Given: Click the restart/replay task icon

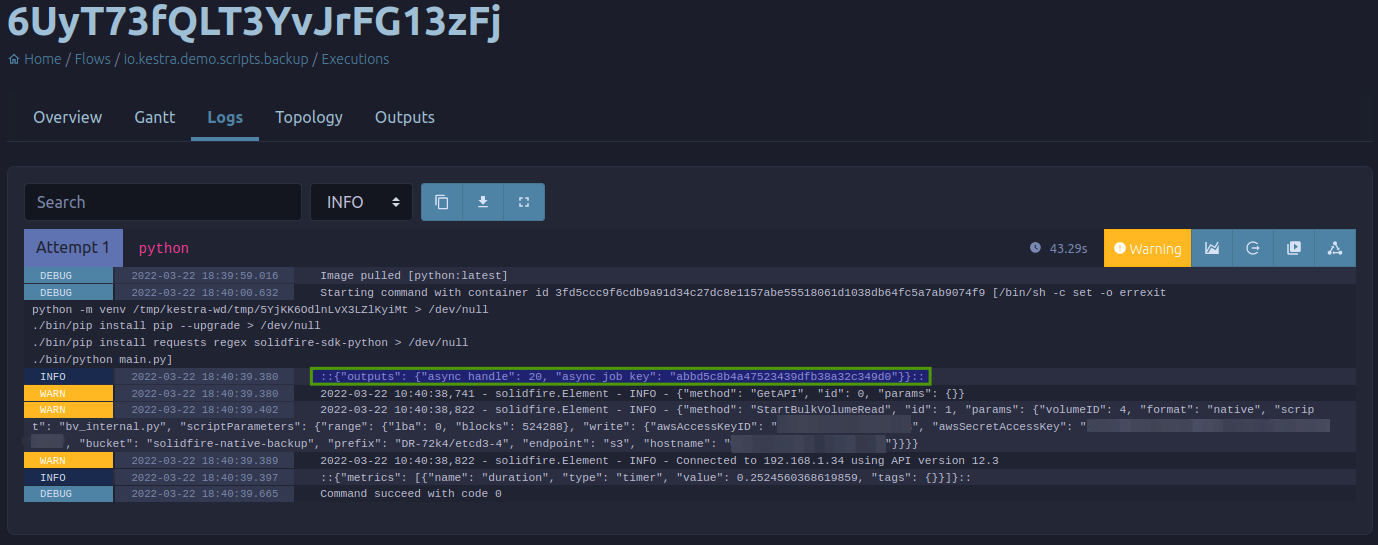Looking at the screenshot, I should (1294, 248).
